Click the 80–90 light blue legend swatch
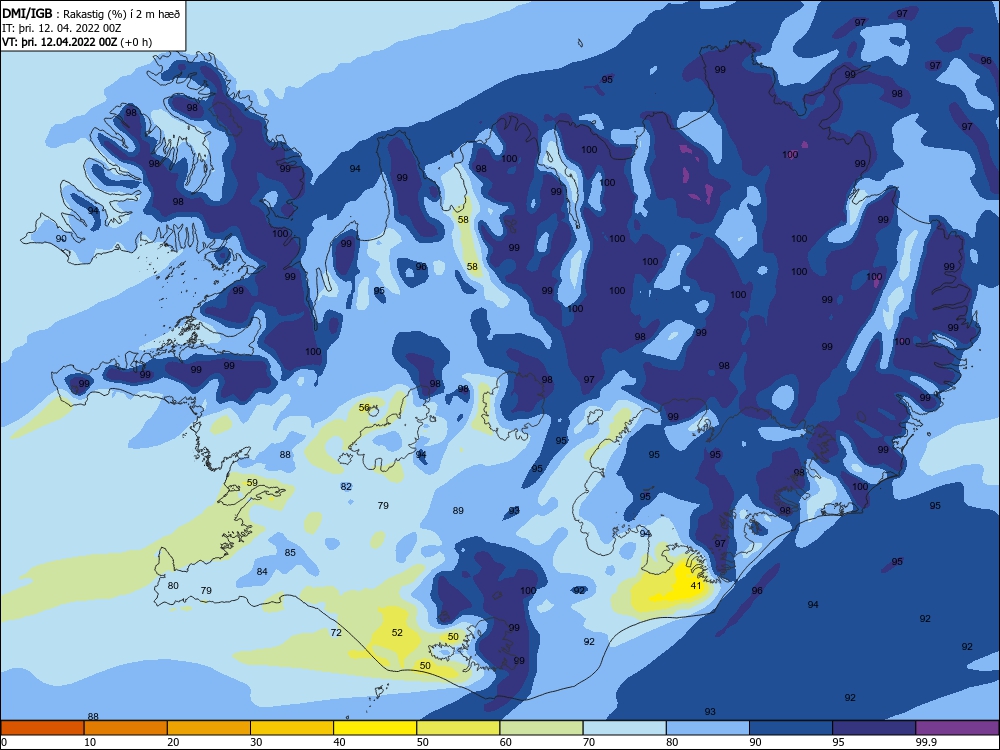This screenshot has width=1000, height=750. [708, 728]
